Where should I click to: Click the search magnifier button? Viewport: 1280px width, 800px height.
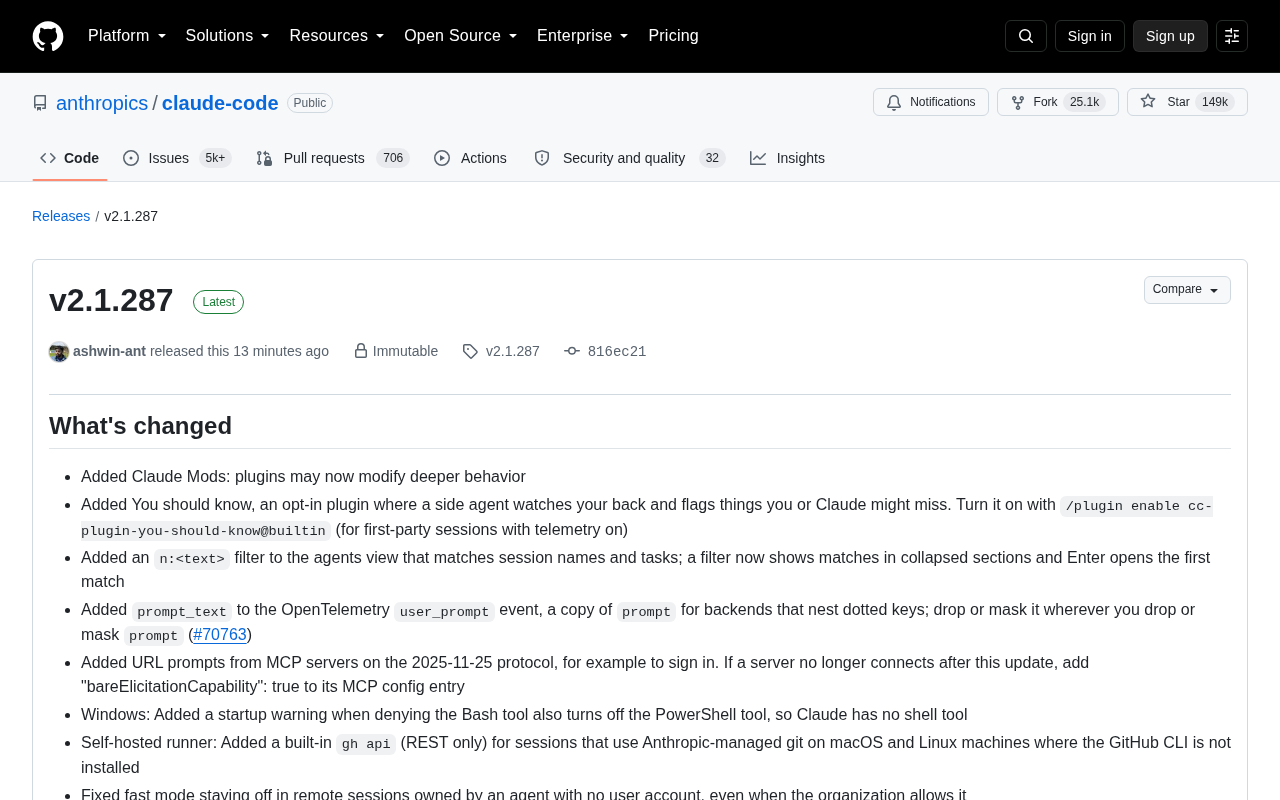click(1026, 36)
